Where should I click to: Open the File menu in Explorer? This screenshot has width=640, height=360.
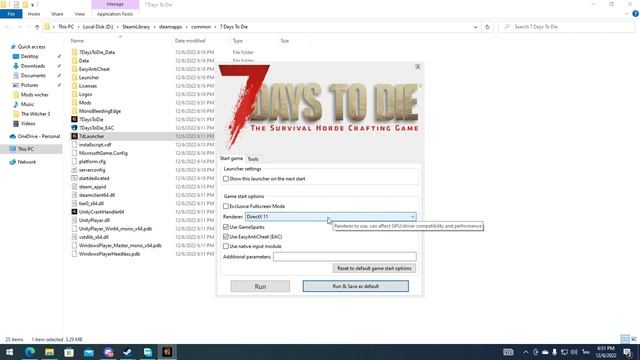[x=11, y=14]
